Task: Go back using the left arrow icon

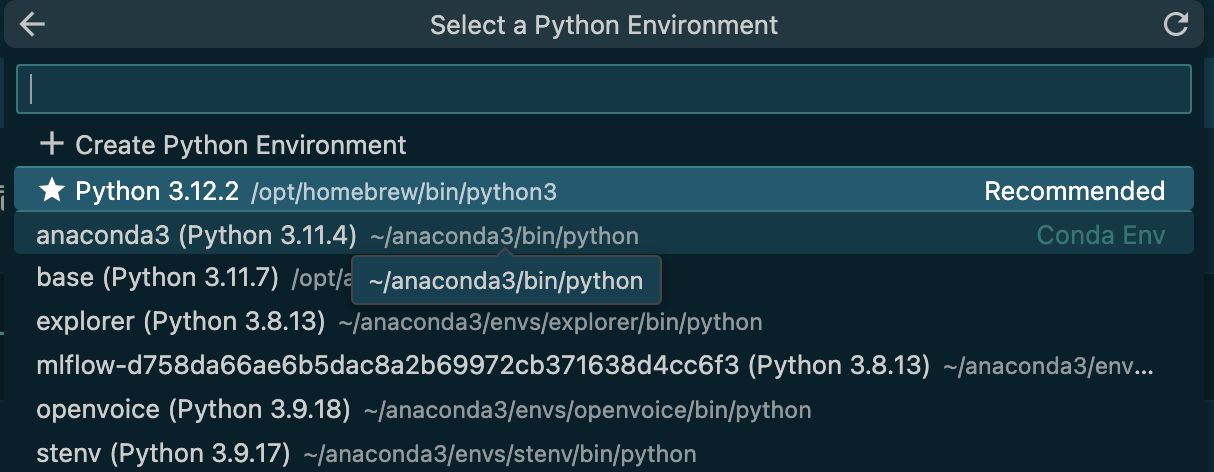Action: pyautogui.click(x=32, y=25)
